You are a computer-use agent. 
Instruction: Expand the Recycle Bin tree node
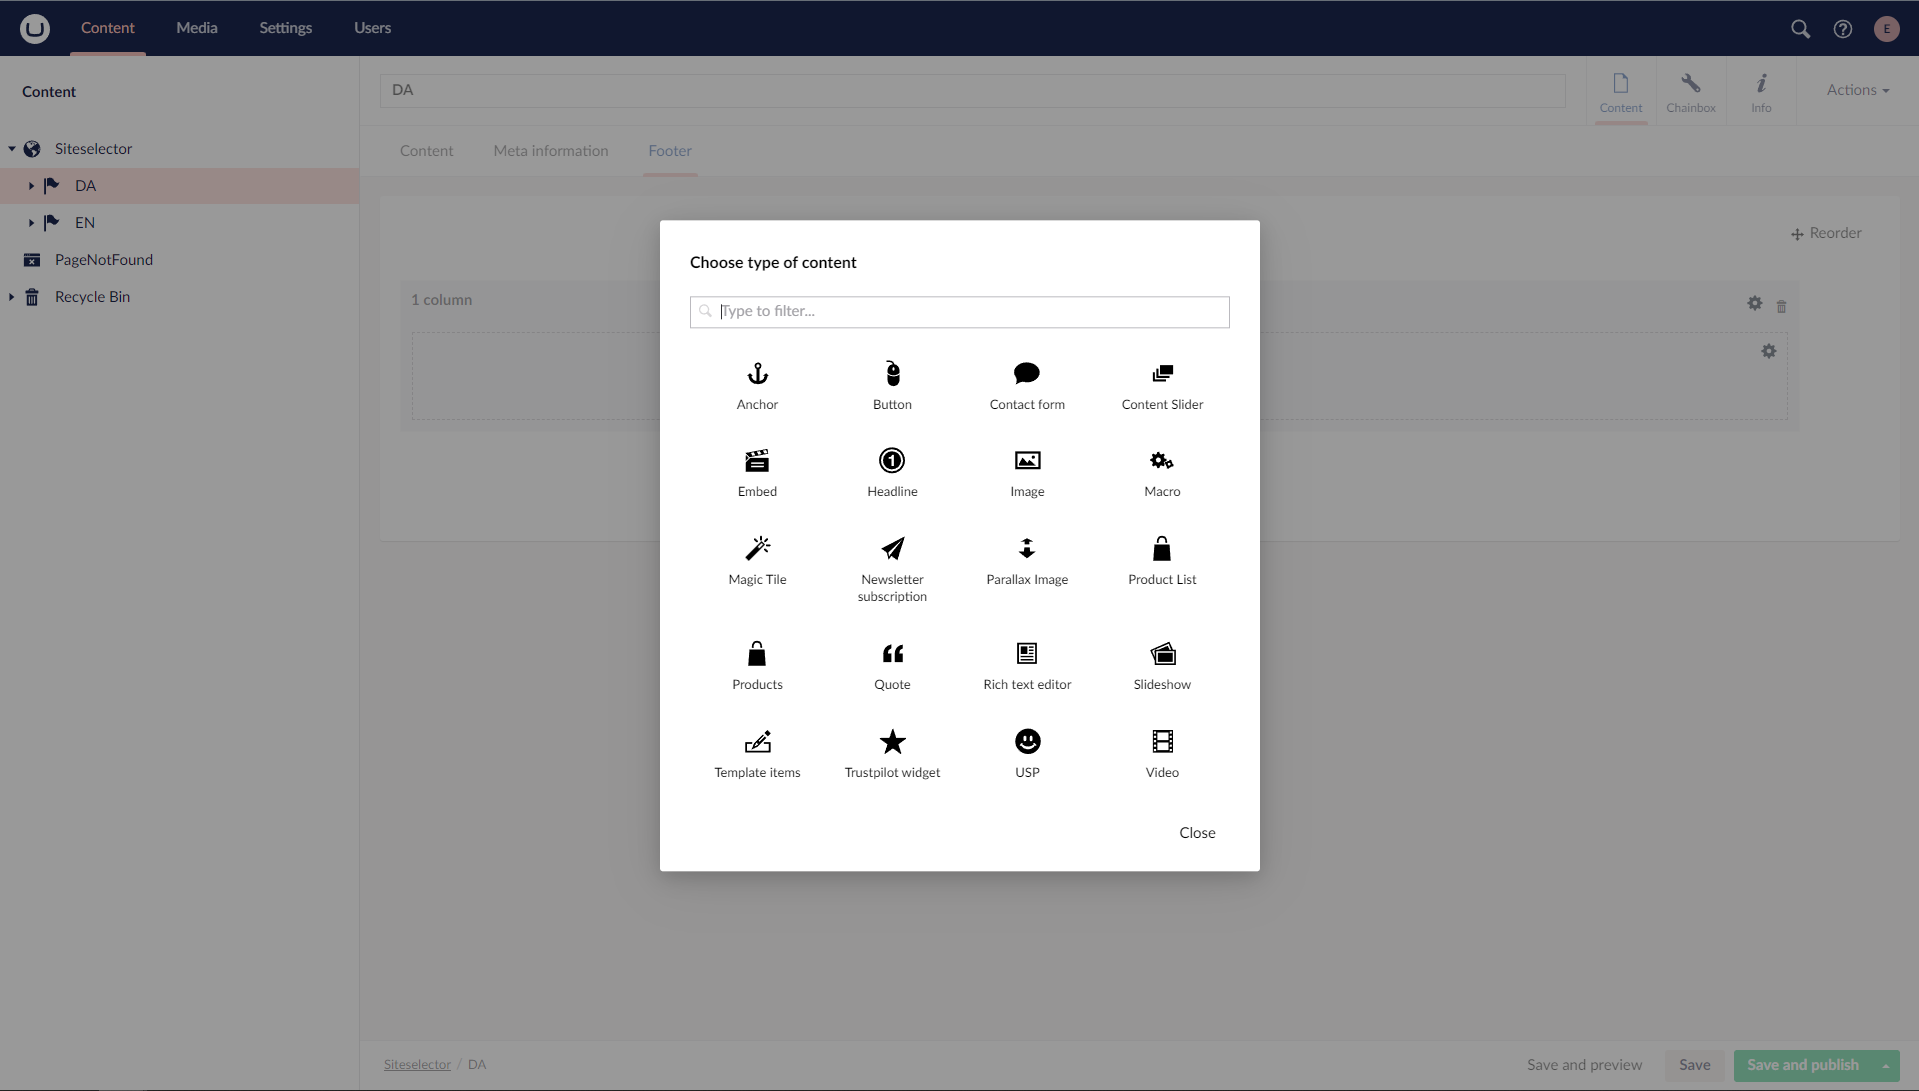click(x=11, y=297)
